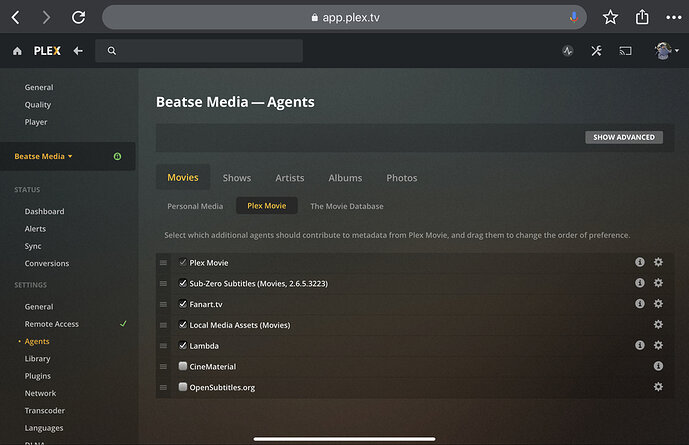Viewport: 689px width, 445px height.
Task: Open the Activity pulse icon
Action: tap(568, 51)
